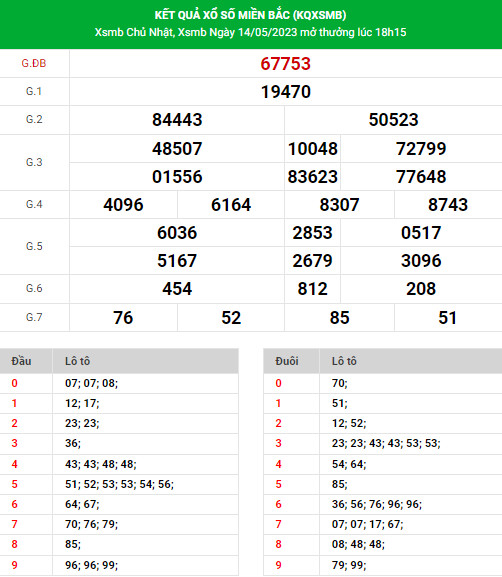Click the date line Xsmb Ngày 14/05/2023
Viewport: 502px width, 577px height.
pos(250,32)
